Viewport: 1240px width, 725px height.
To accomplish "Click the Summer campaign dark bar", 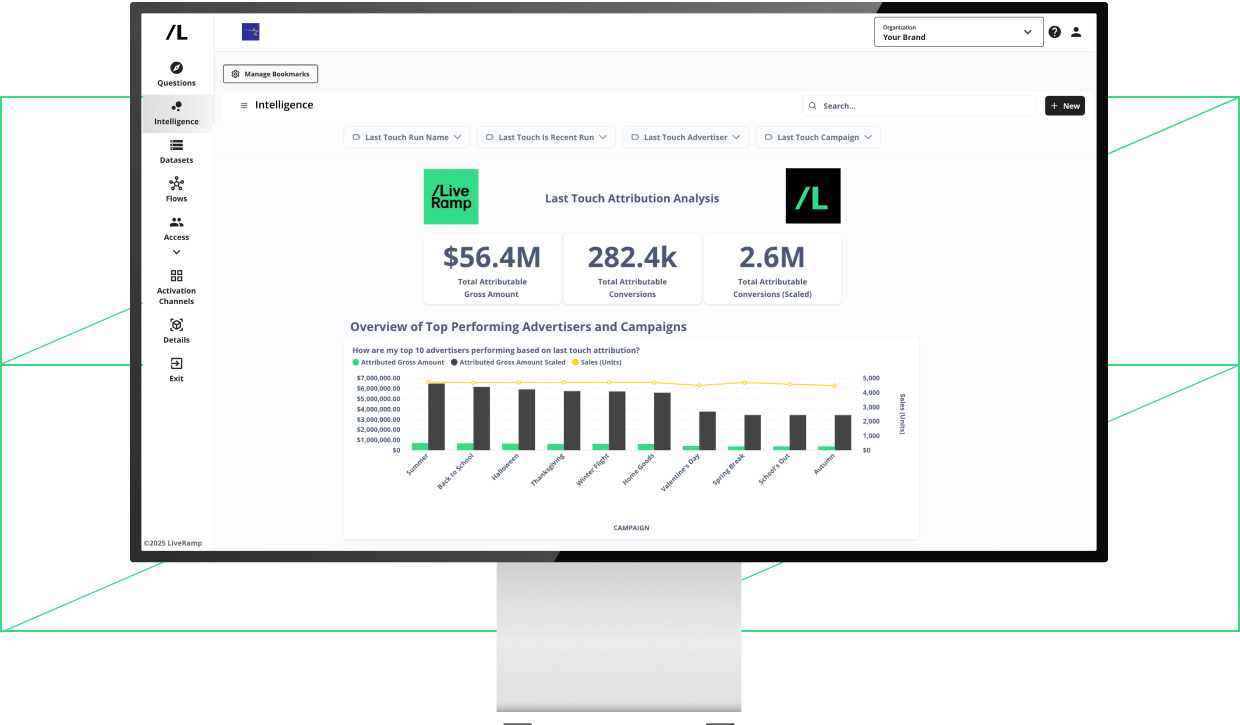I will [436, 416].
